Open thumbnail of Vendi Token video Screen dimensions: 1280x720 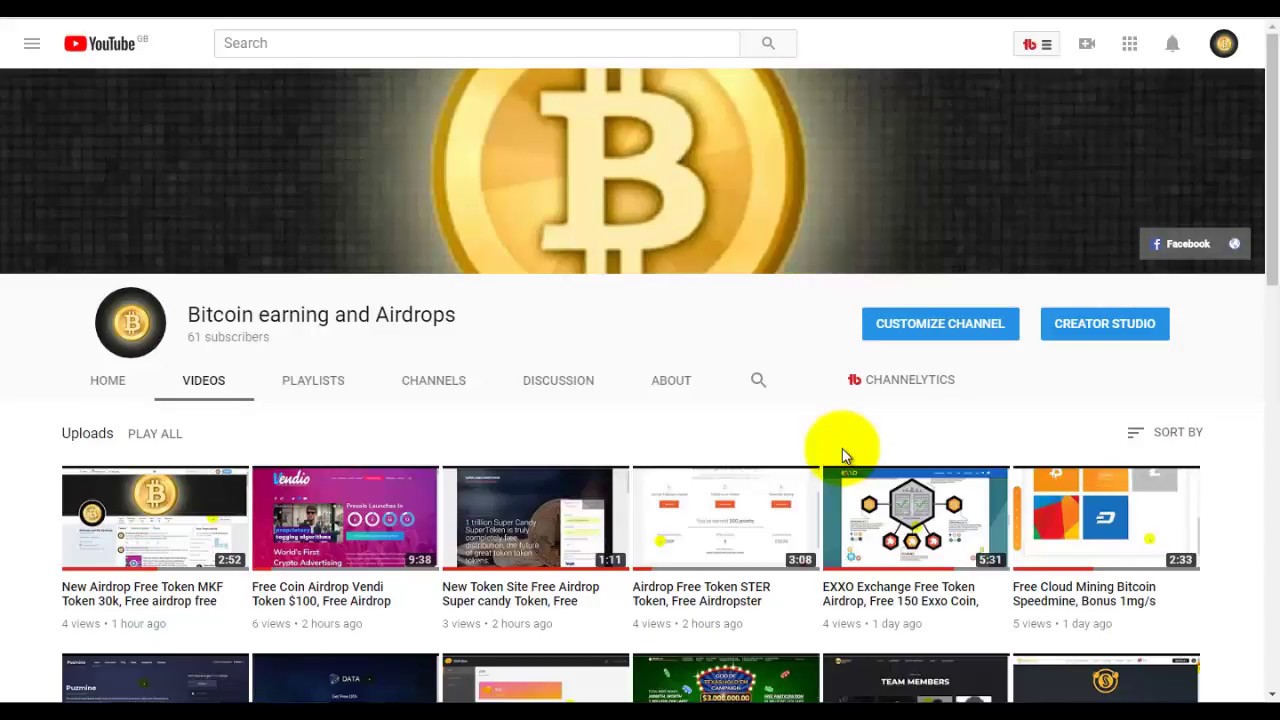tap(345, 518)
